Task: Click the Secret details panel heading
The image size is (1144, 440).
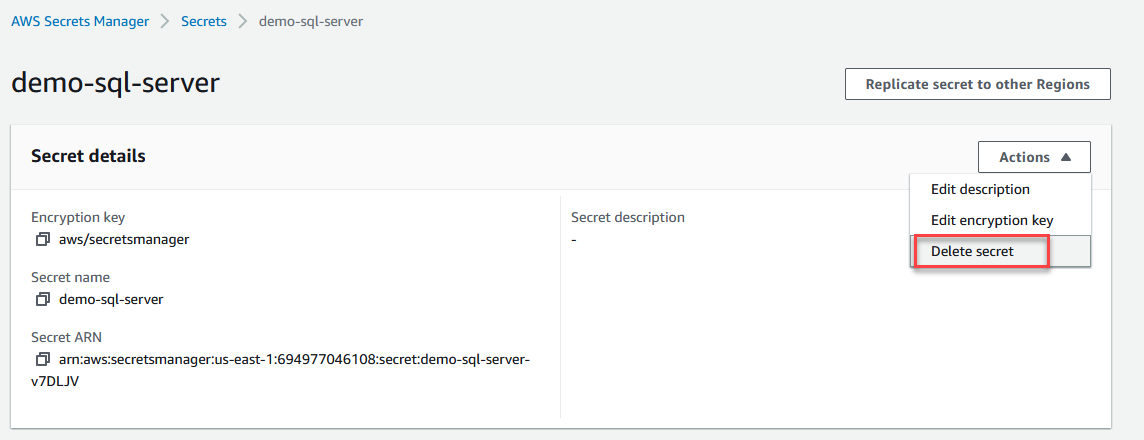Action: [88, 156]
